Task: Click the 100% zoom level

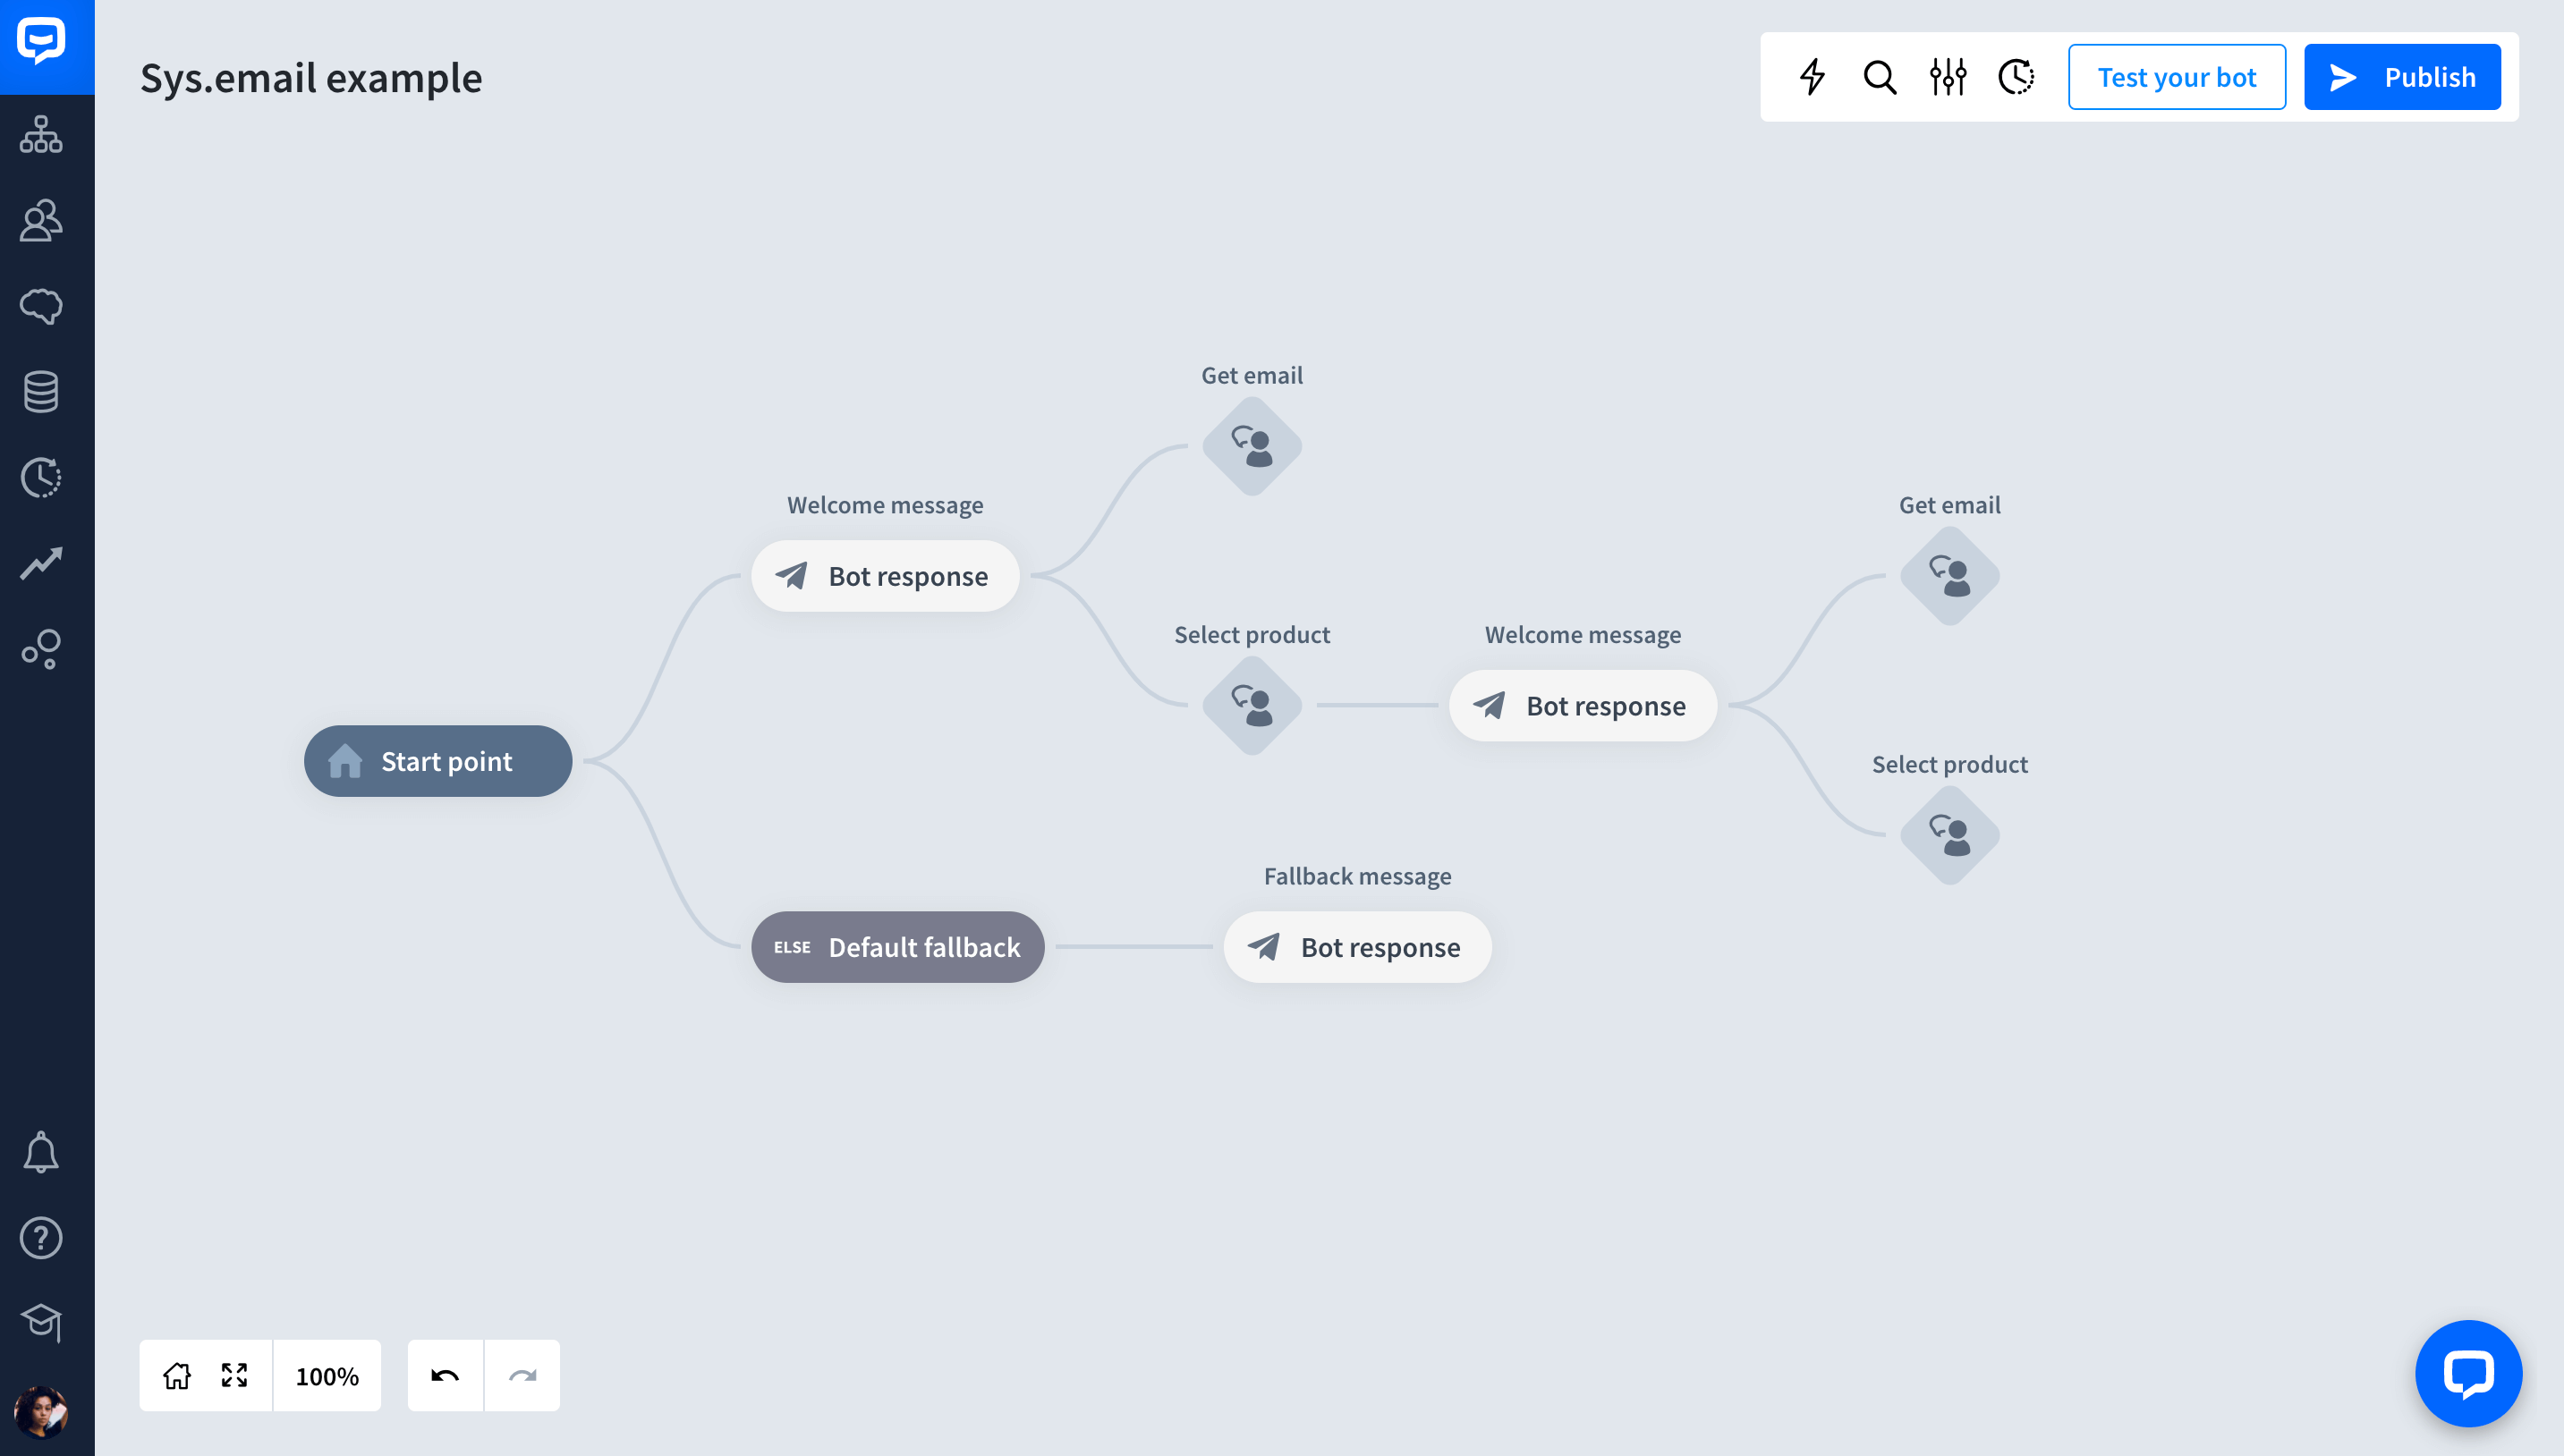Action: (x=327, y=1376)
